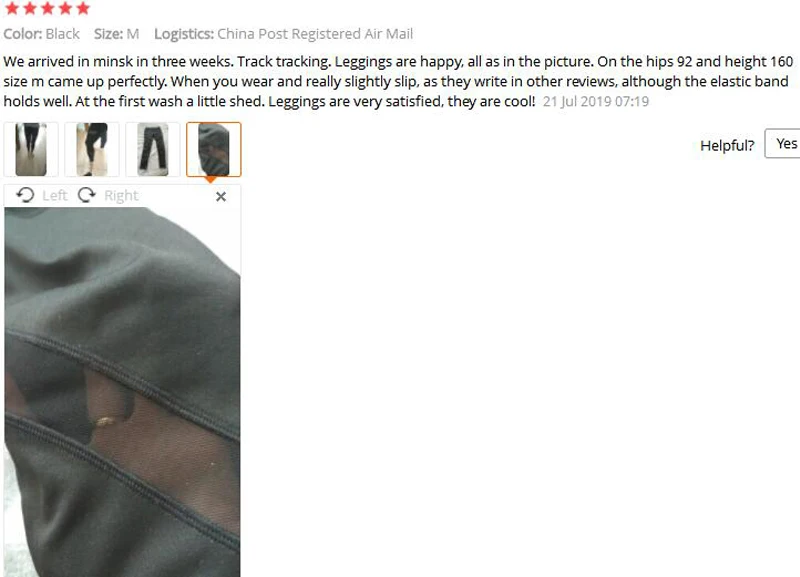Click the enlarged mesh fabric photo

[x=122, y=392]
